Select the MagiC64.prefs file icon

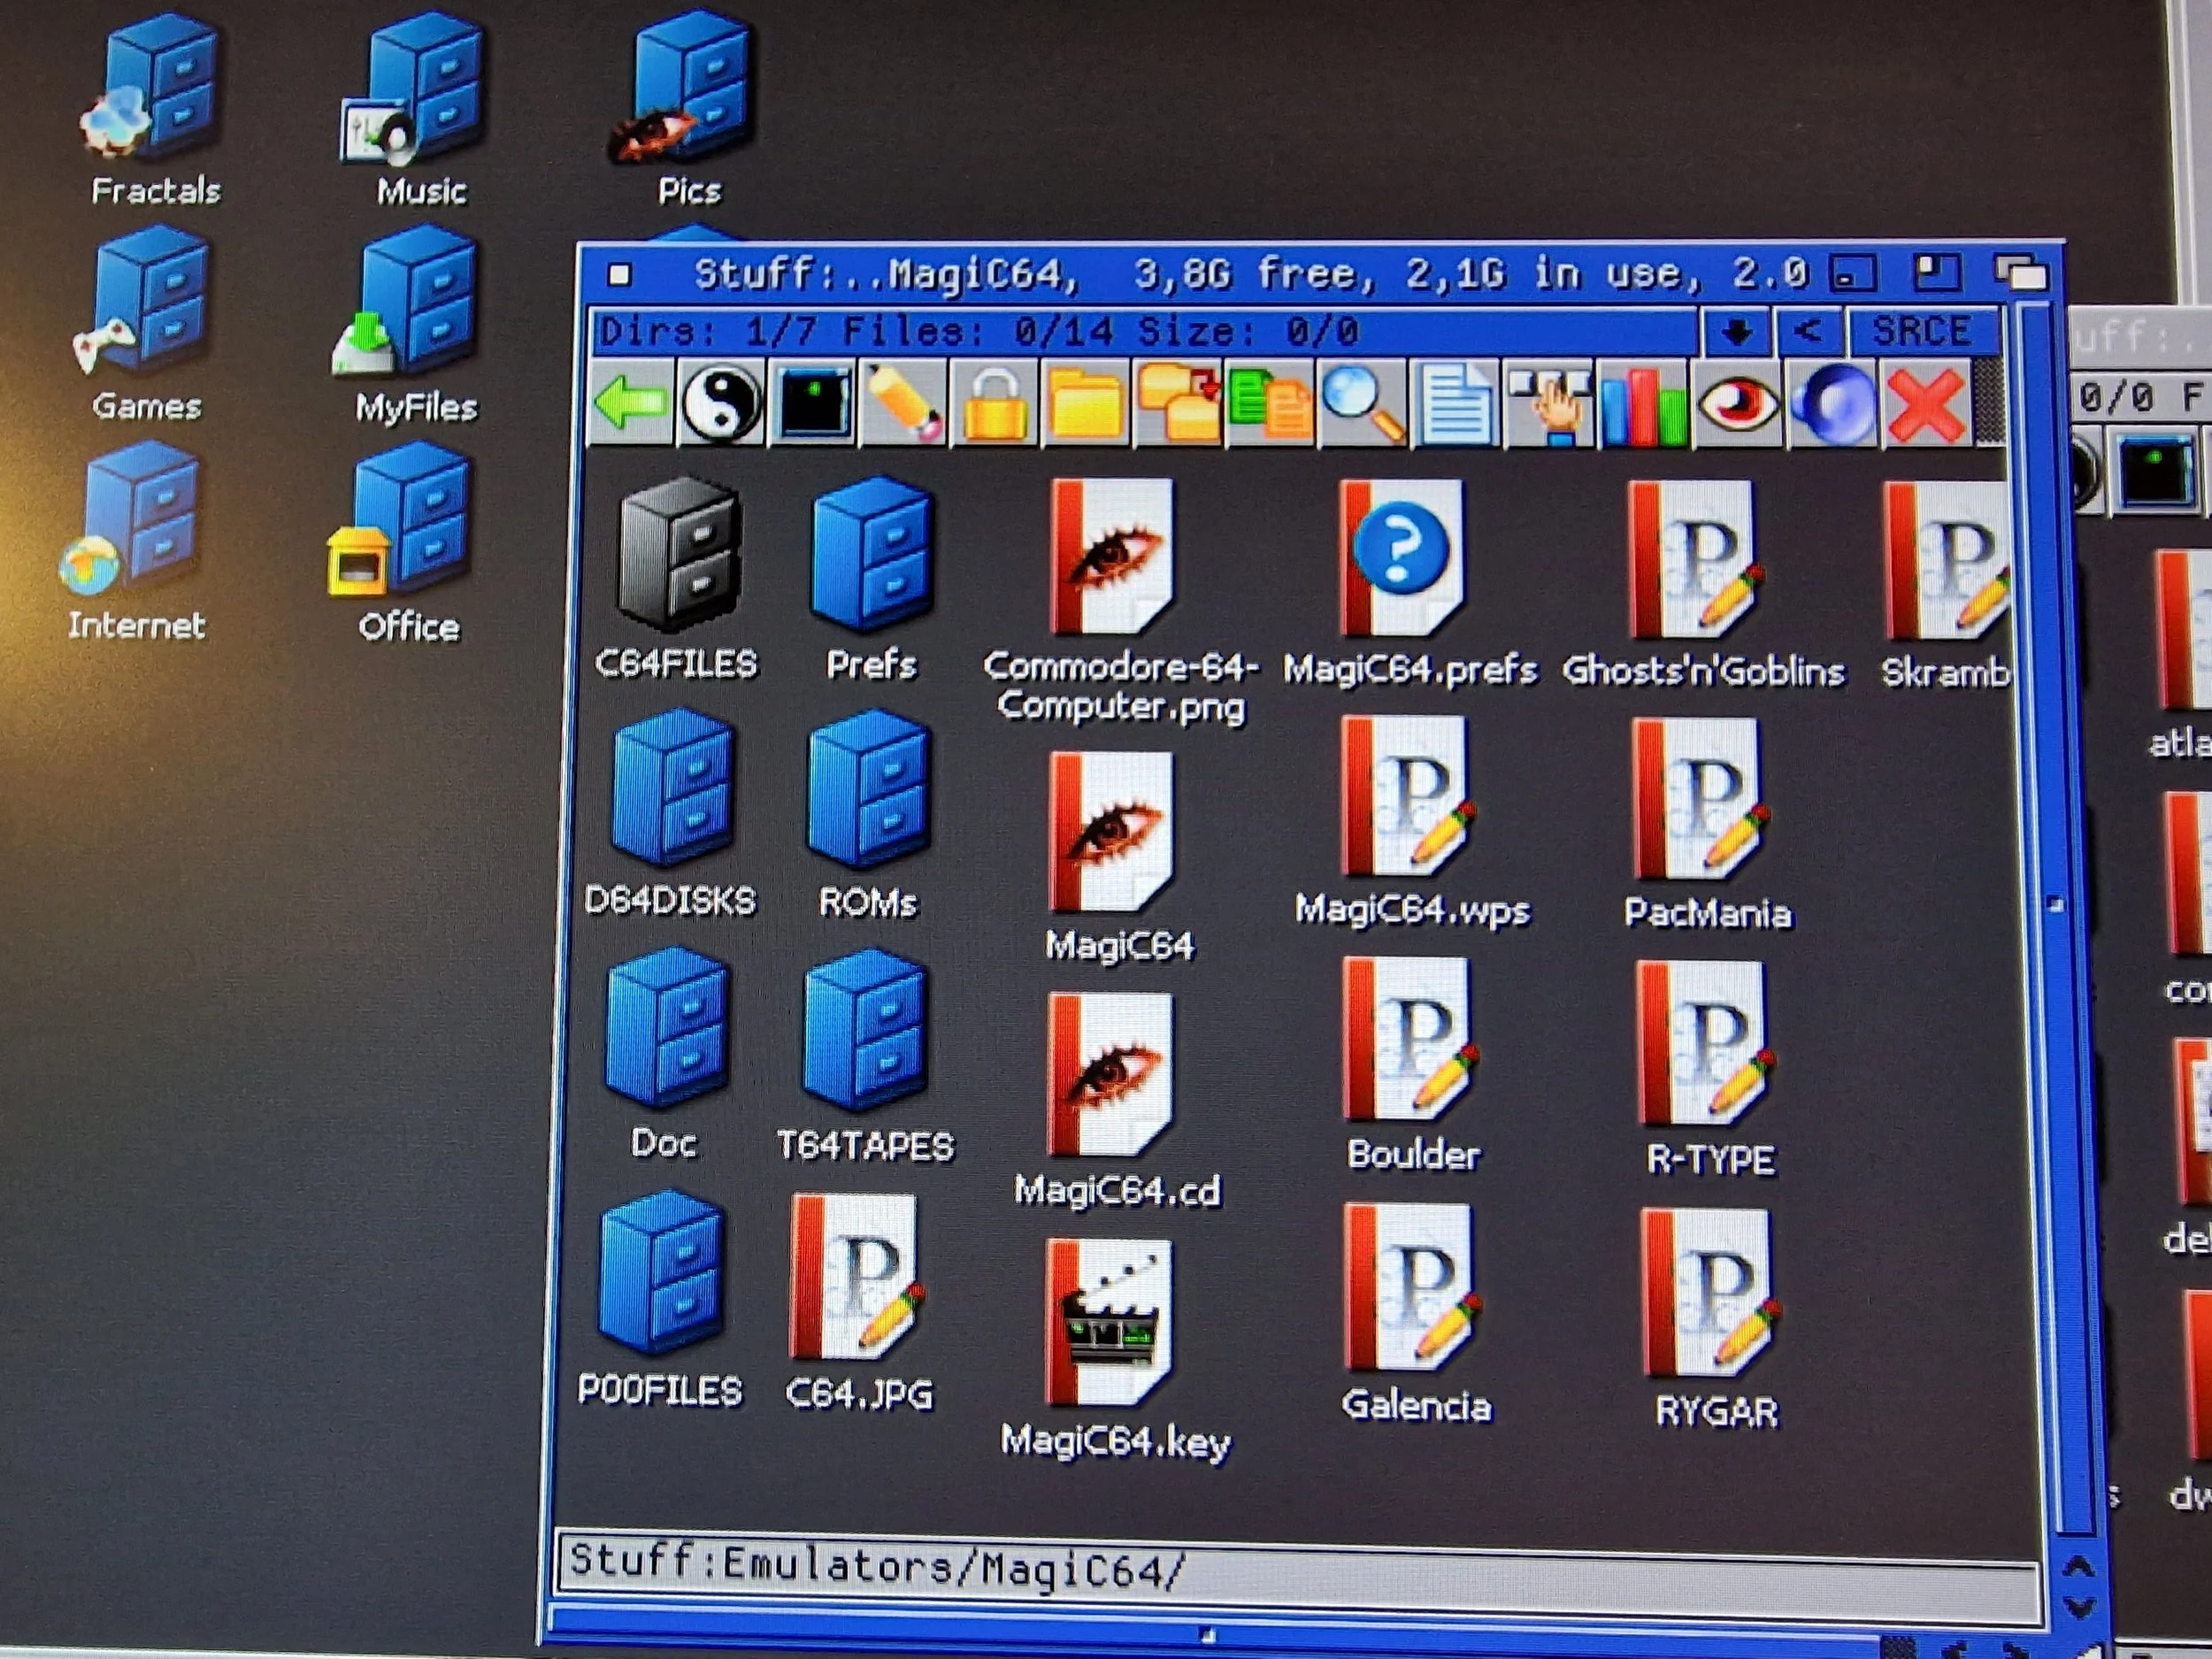(x=1402, y=557)
